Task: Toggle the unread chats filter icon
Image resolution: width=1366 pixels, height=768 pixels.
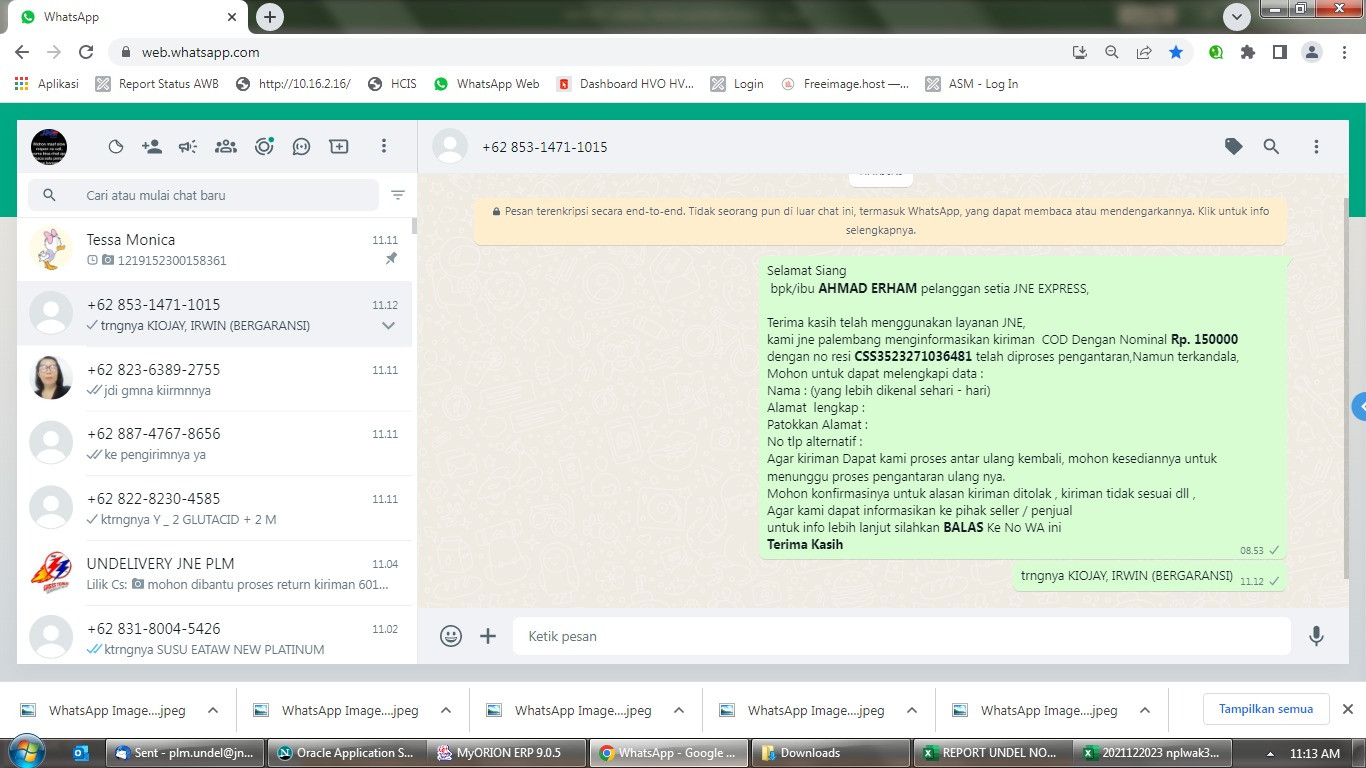Action: (x=398, y=195)
